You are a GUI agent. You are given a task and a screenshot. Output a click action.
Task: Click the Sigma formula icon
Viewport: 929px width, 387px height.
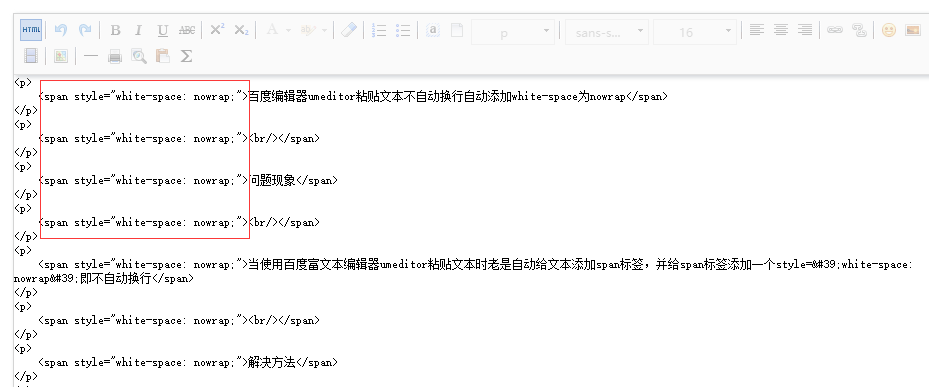tap(186, 56)
